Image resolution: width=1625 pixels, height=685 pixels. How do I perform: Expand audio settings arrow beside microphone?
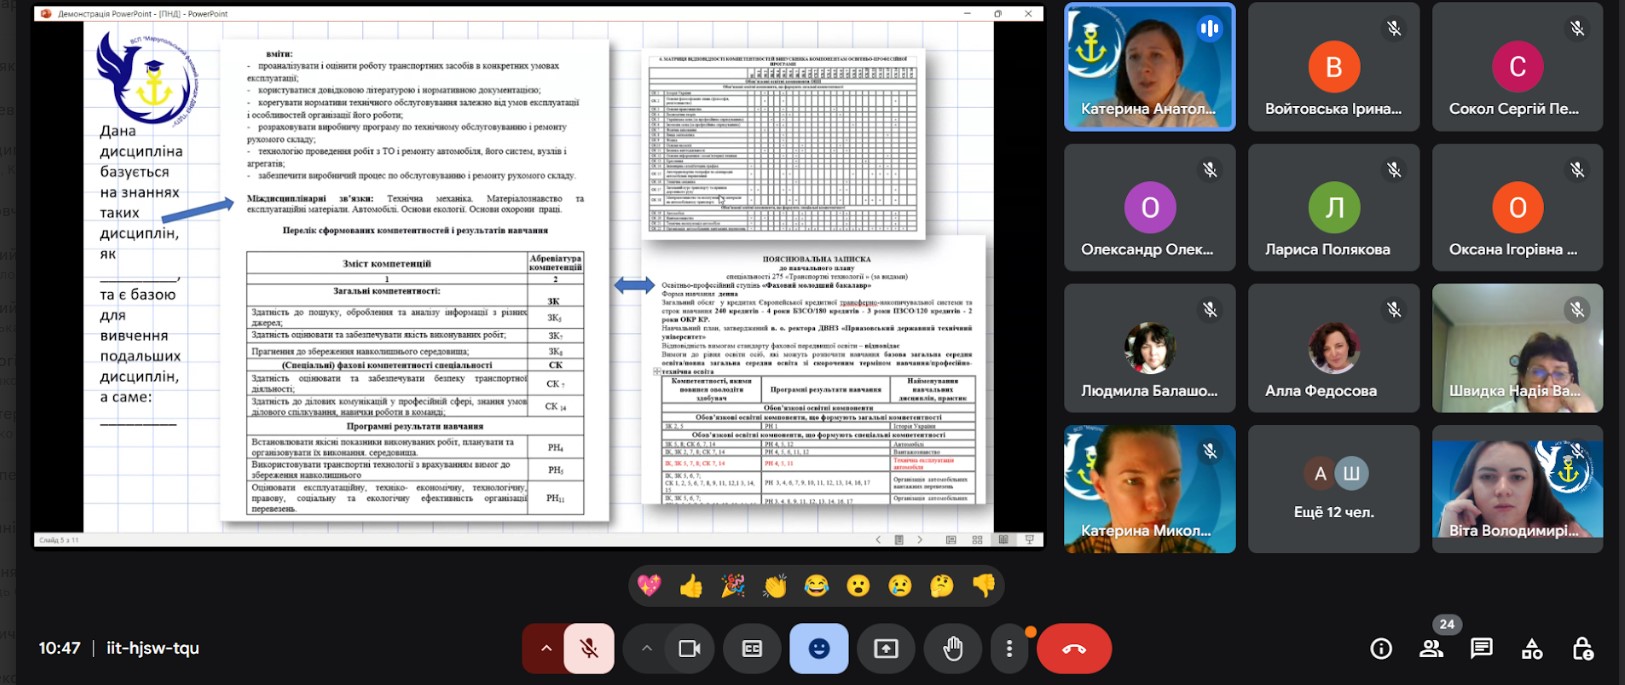[546, 649]
